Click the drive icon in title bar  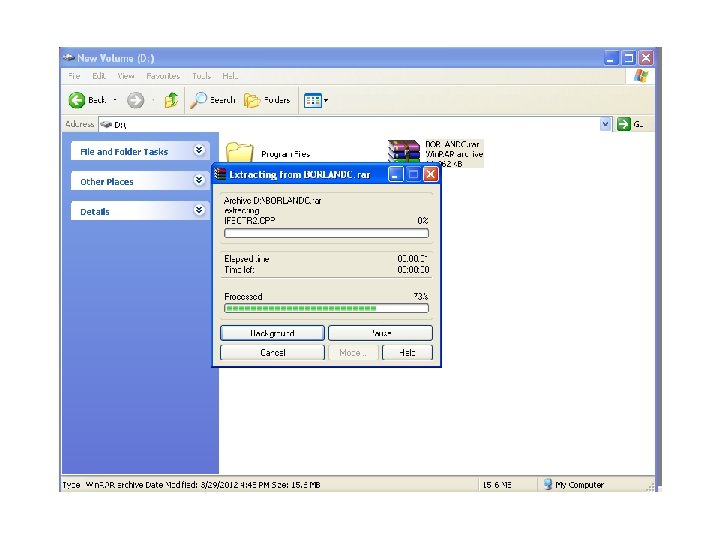pyautogui.click(x=69, y=58)
